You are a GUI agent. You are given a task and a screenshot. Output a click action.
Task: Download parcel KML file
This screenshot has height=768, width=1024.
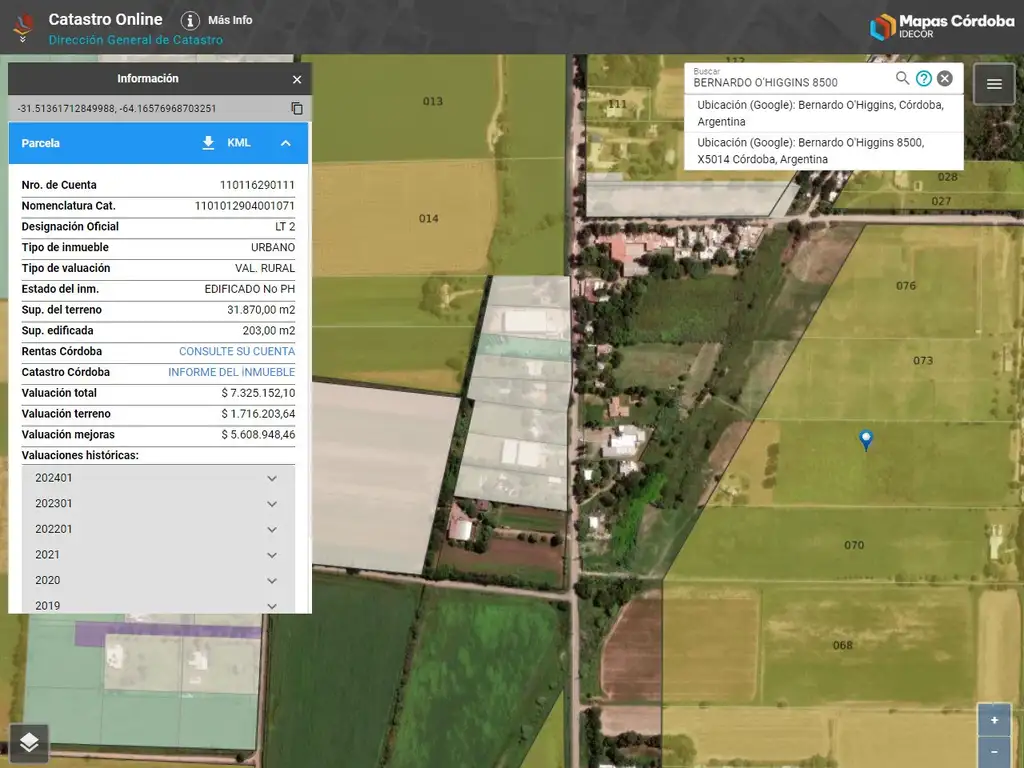[209, 143]
